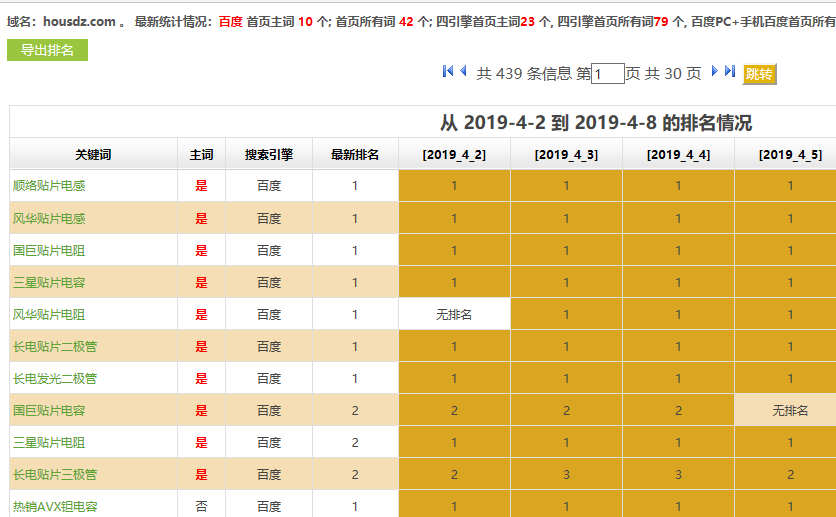Click the 搜索引擎 column header
The width and height of the screenshot is (836, 517).
[269, 154]
